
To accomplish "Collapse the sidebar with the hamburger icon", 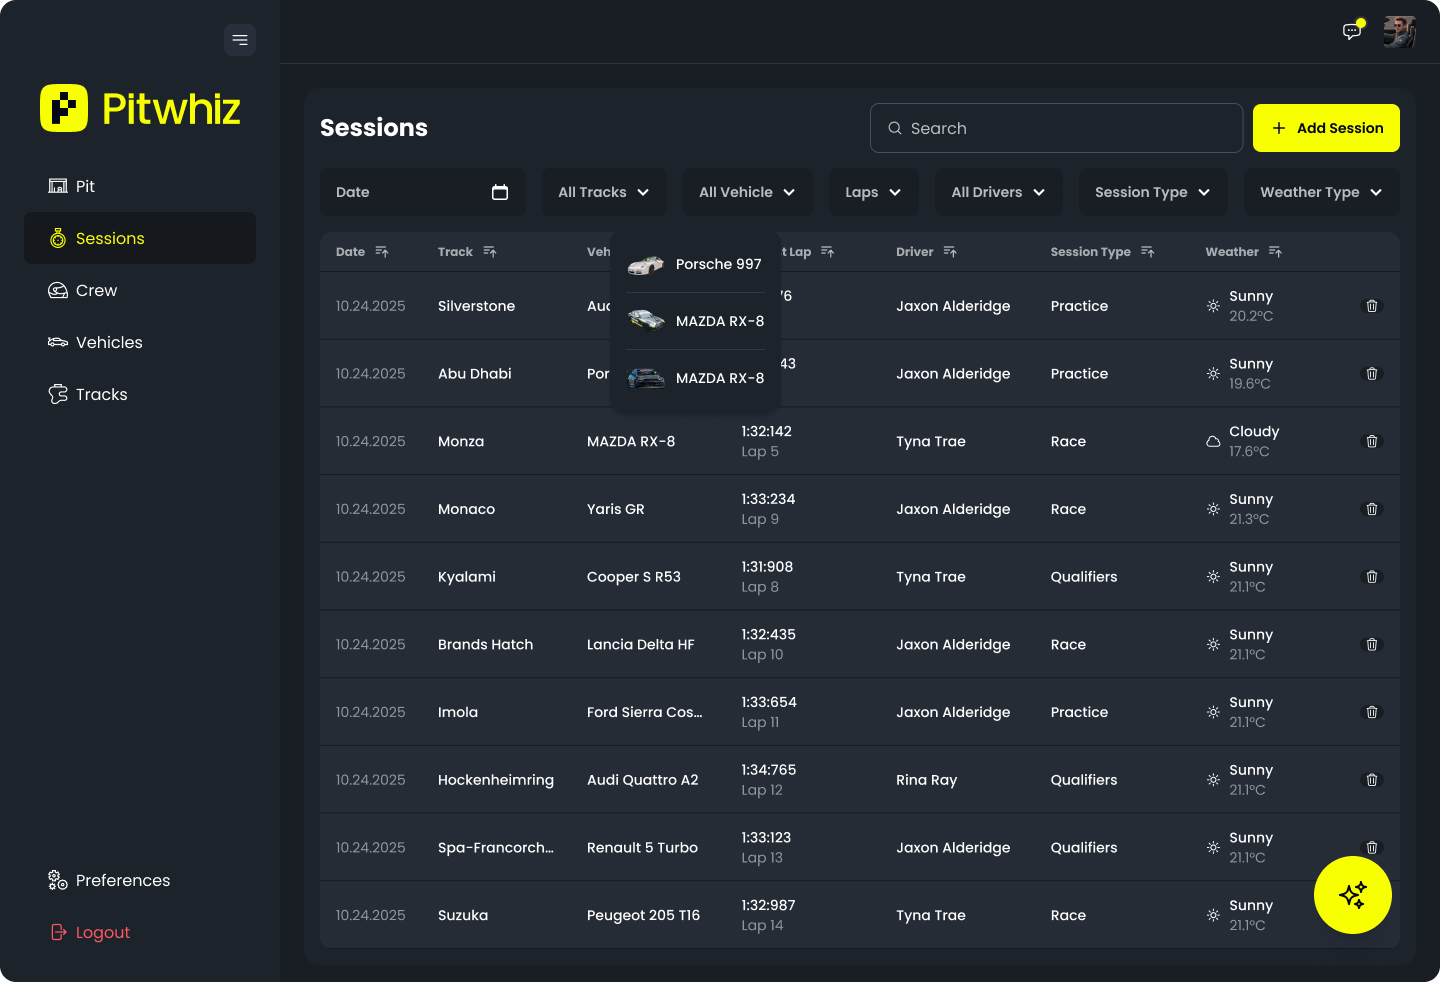I will (240, 40).
